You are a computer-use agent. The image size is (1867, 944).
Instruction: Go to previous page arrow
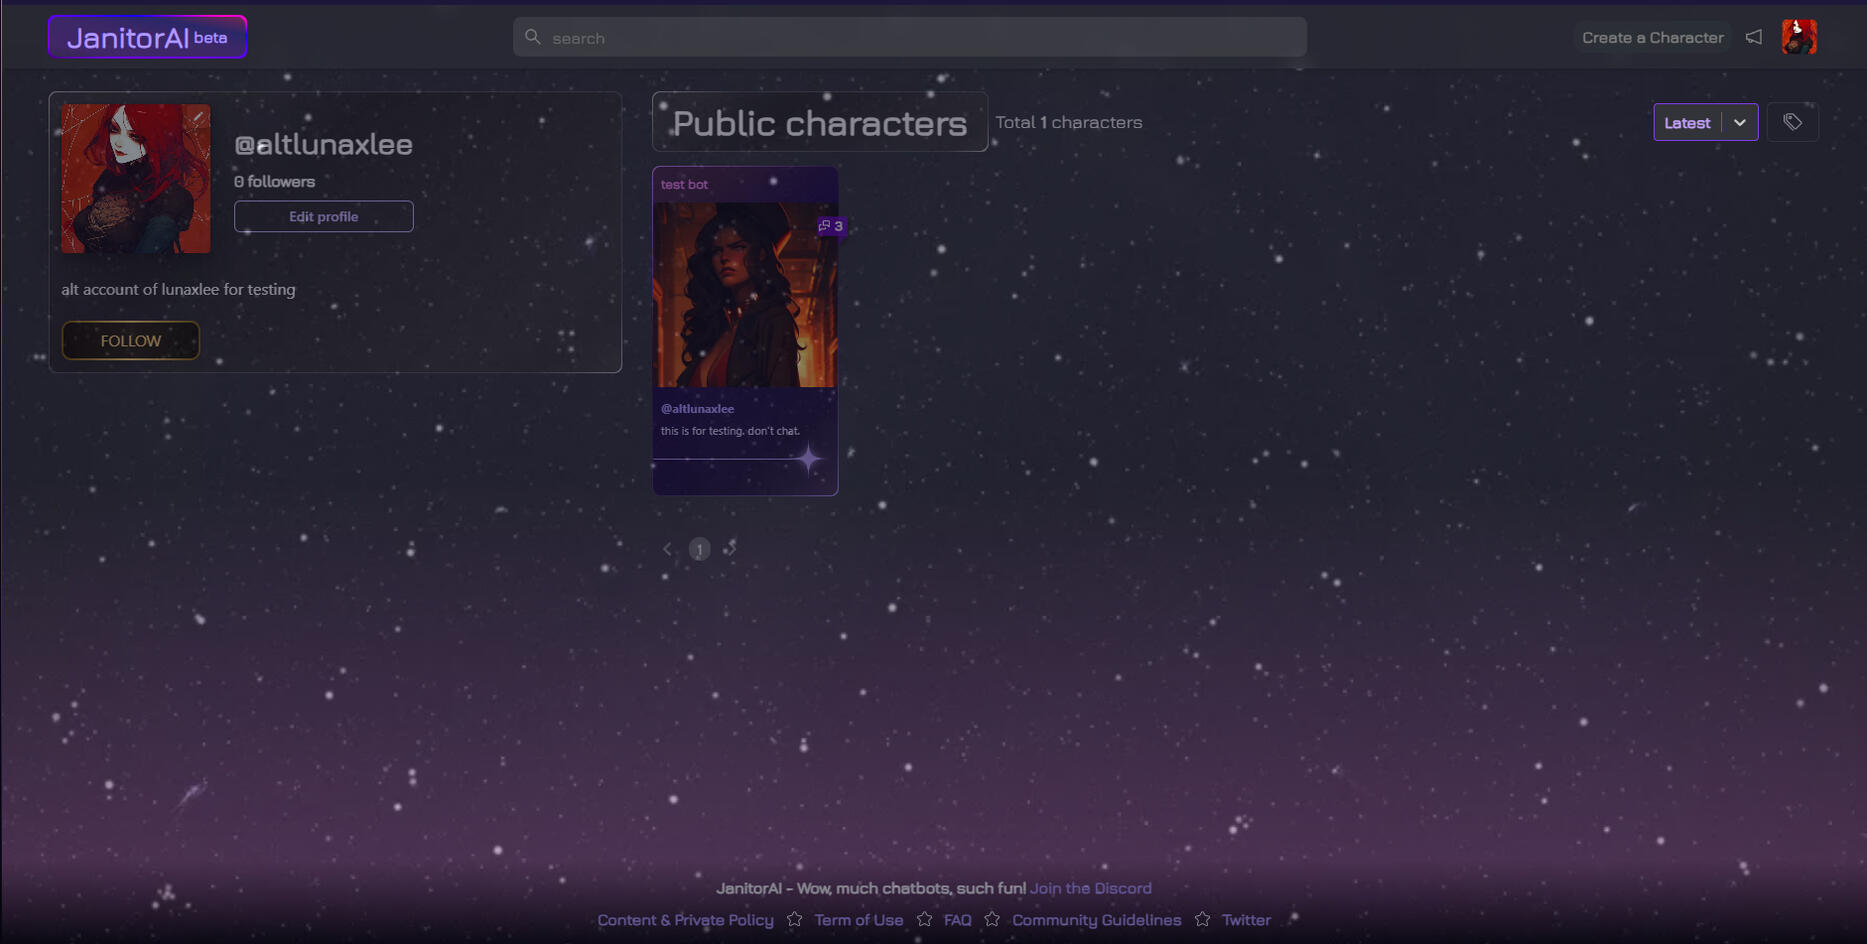[668, 549]
